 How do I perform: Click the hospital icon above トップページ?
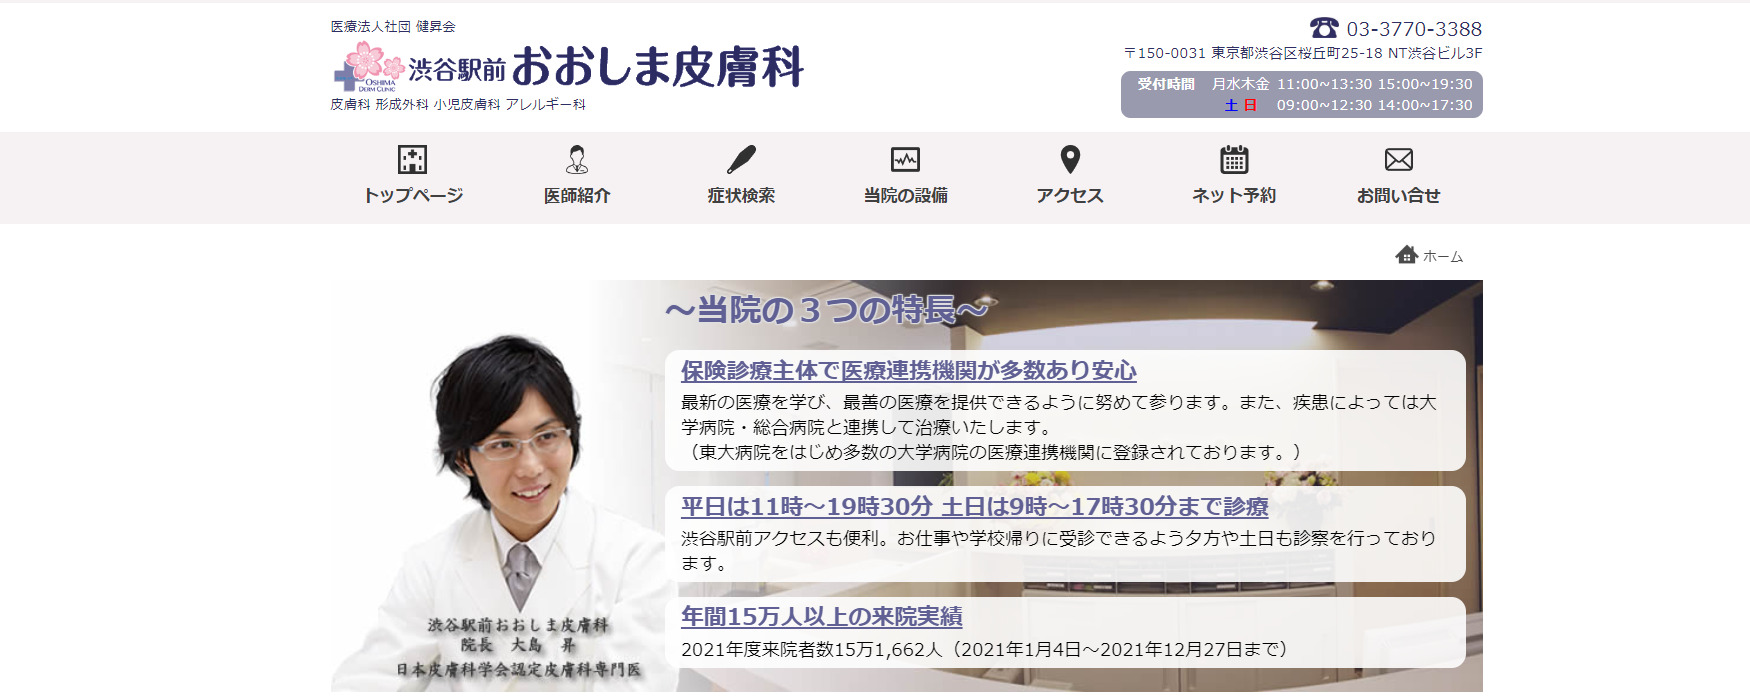point(412,160)
